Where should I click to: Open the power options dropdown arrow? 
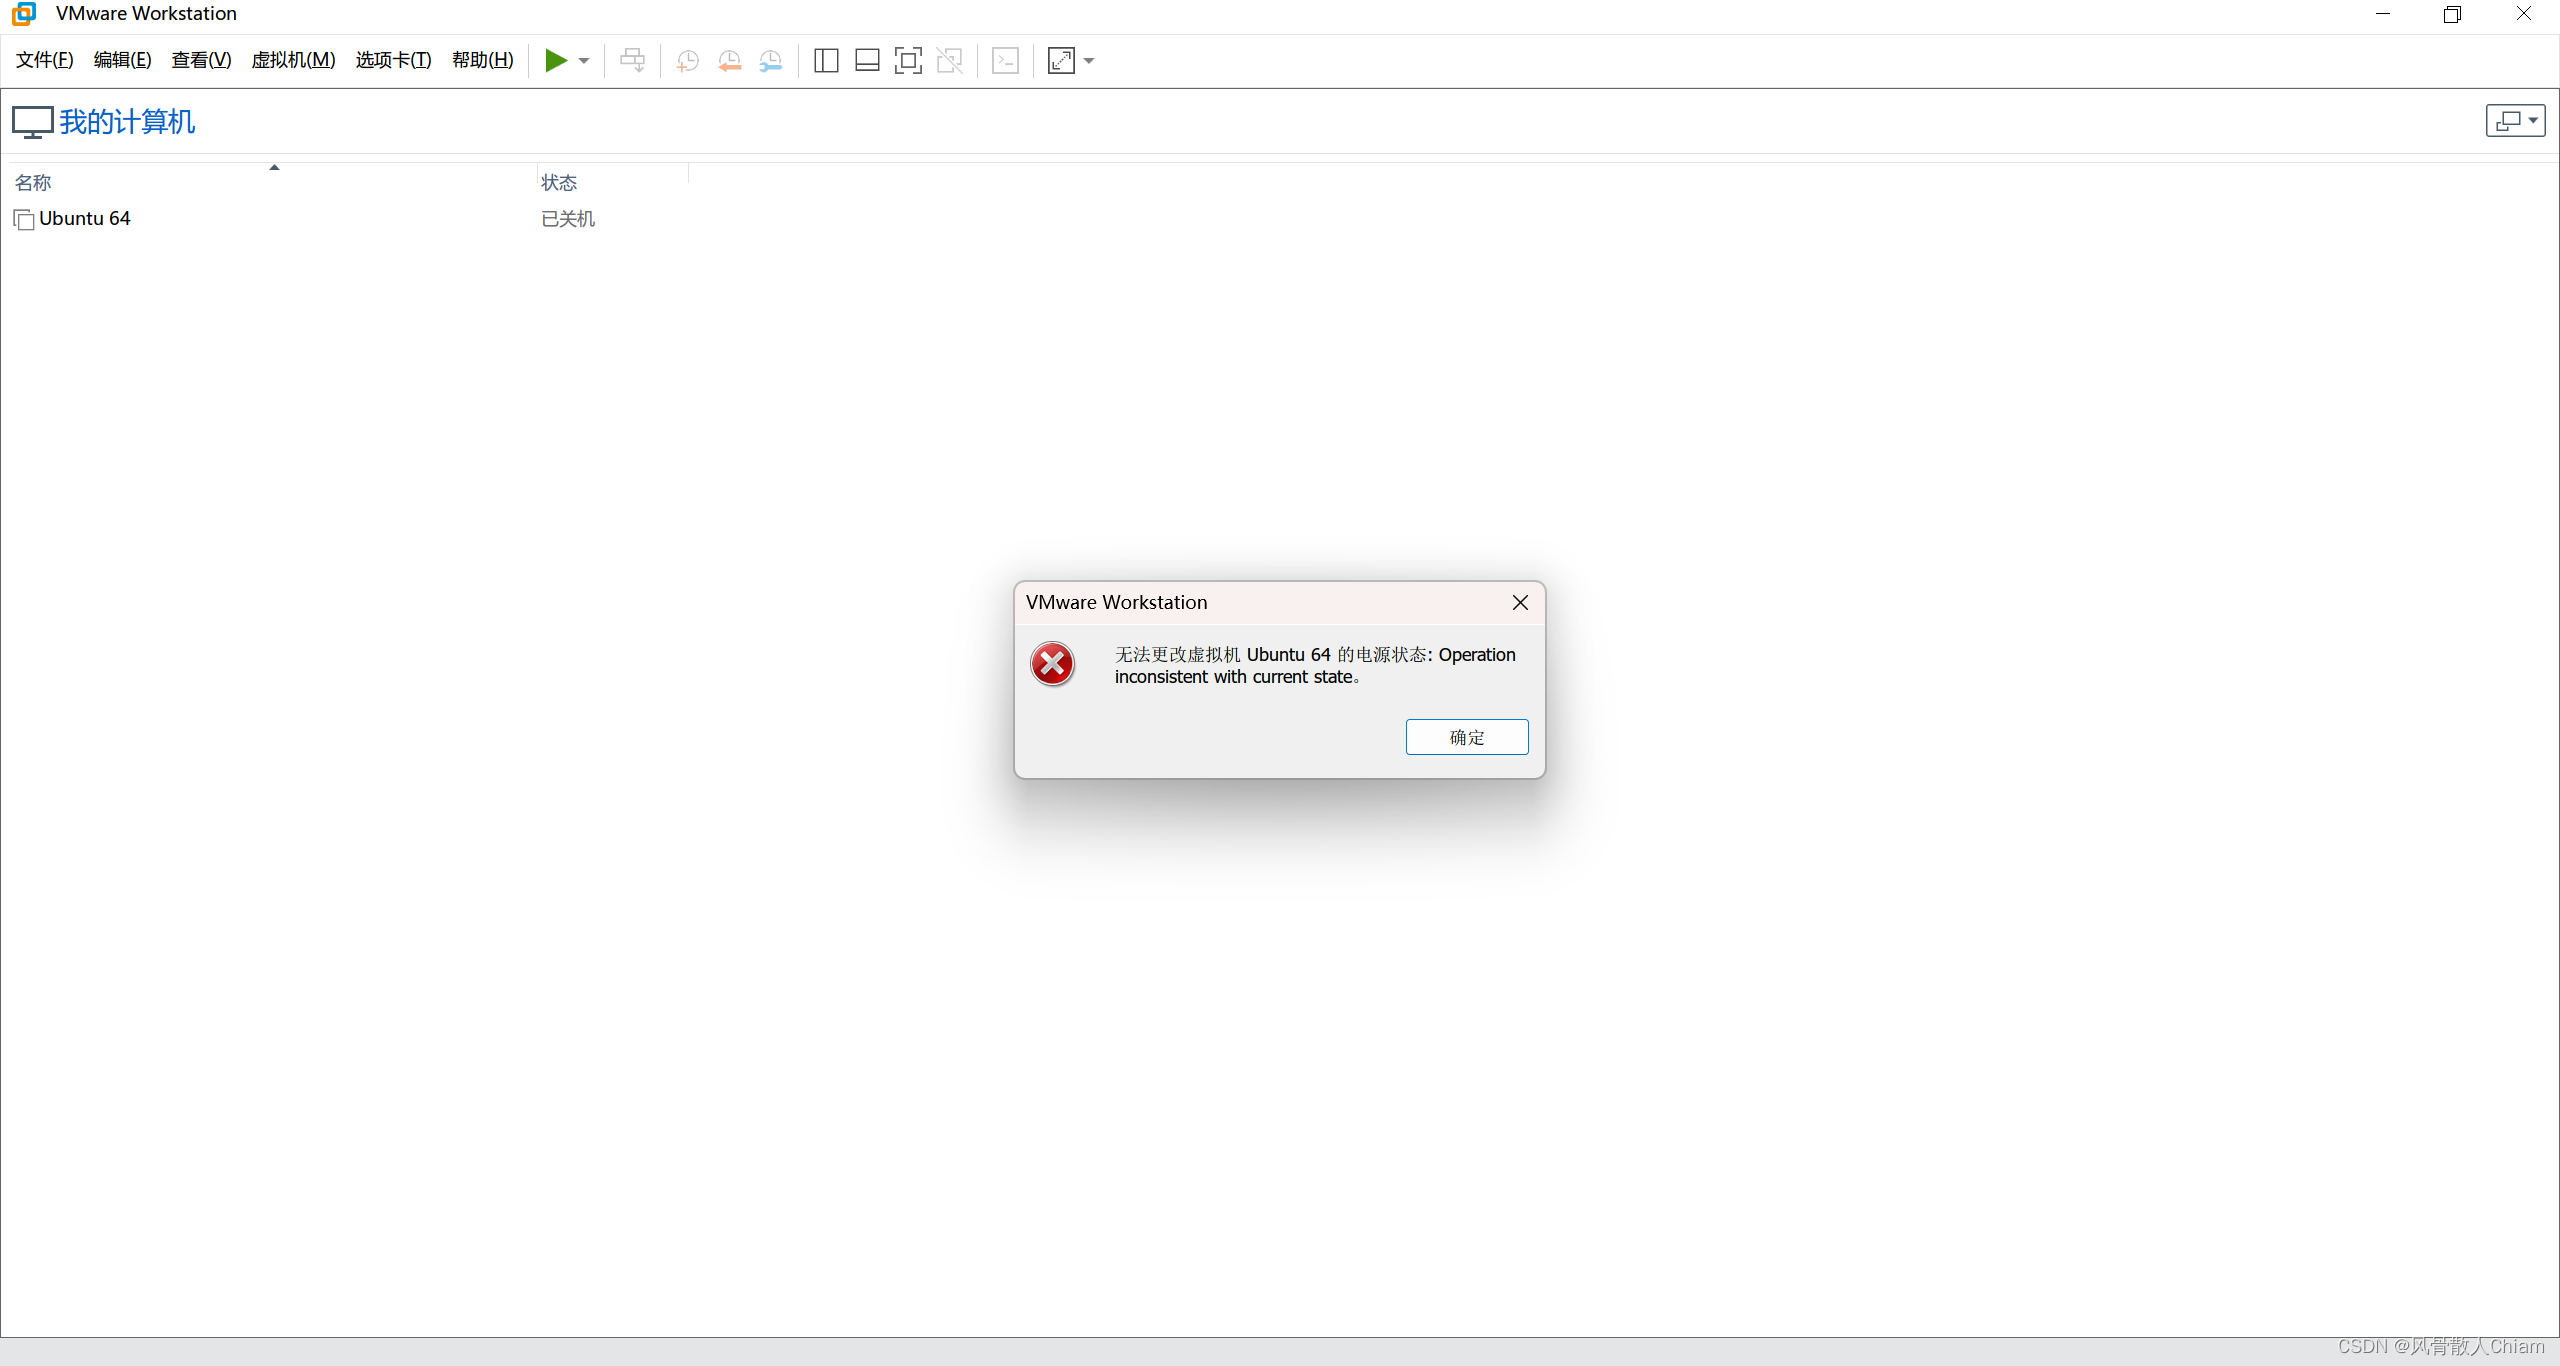584,61
